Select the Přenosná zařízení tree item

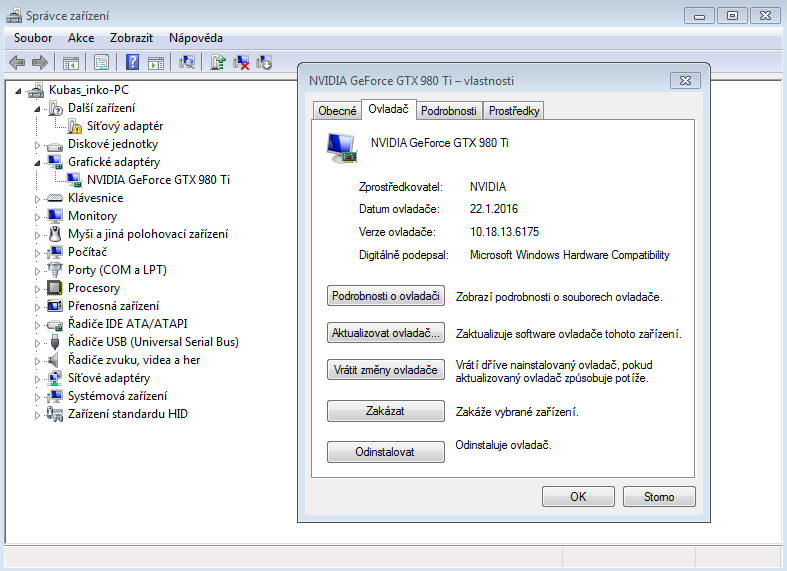click(x=113, y=306)
